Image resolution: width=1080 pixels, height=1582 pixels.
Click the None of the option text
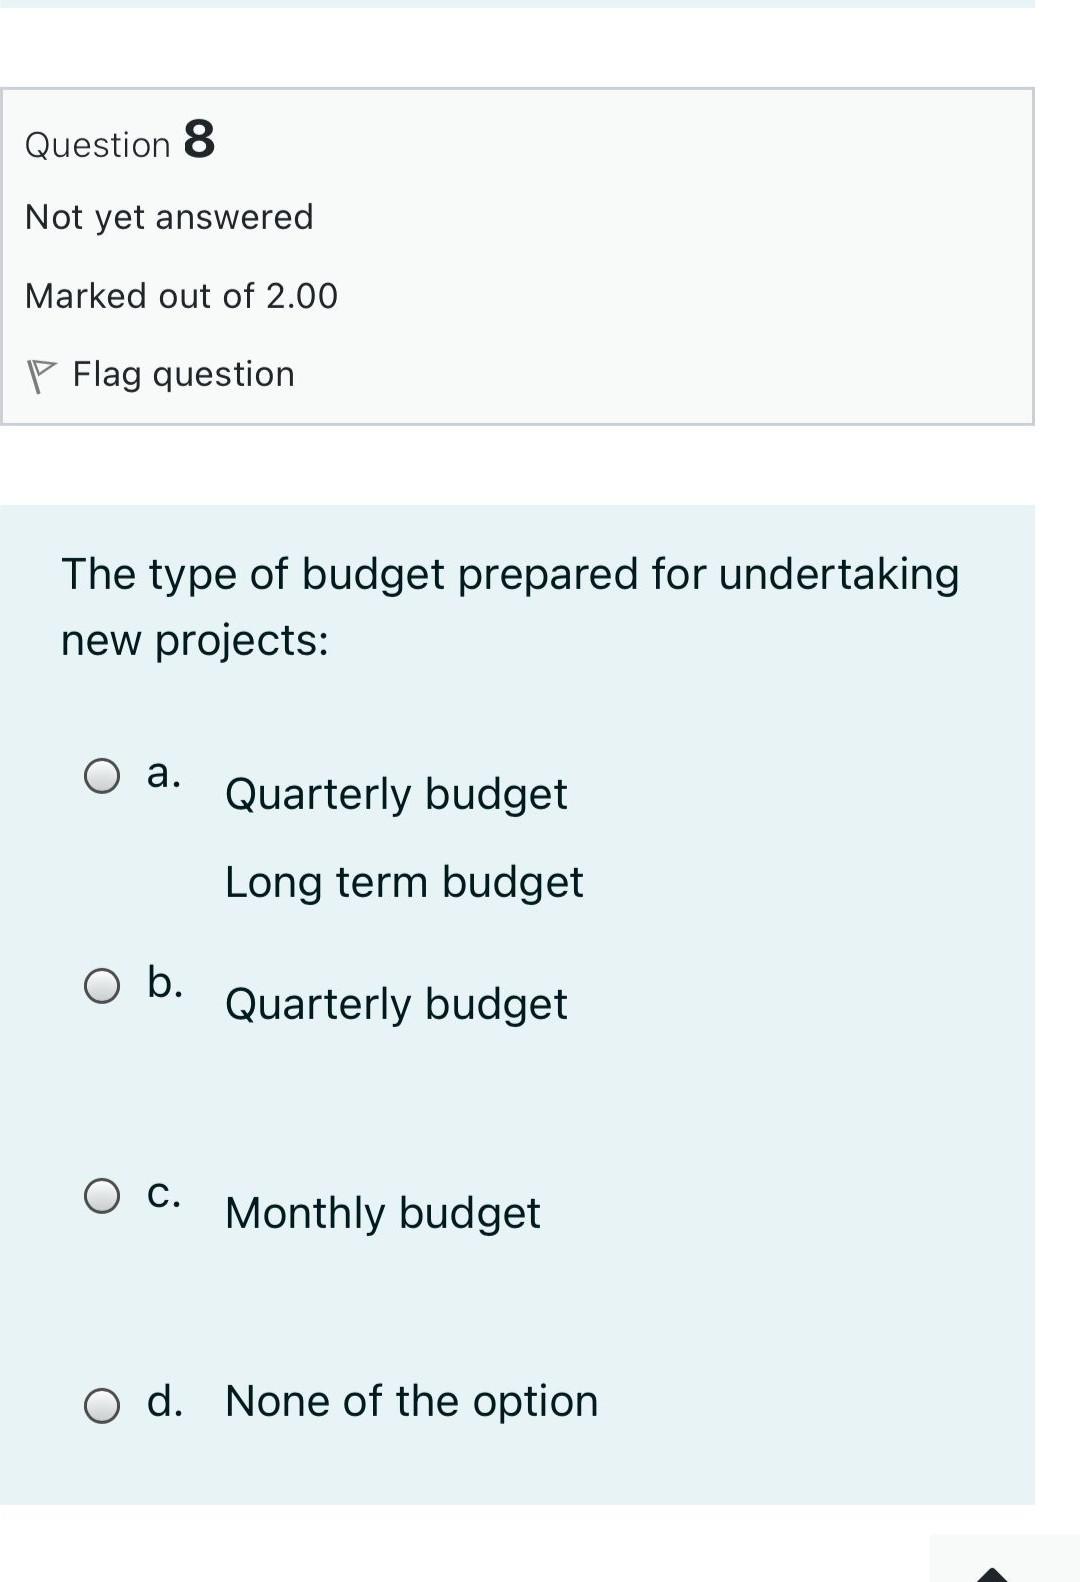coord(410,1401)
